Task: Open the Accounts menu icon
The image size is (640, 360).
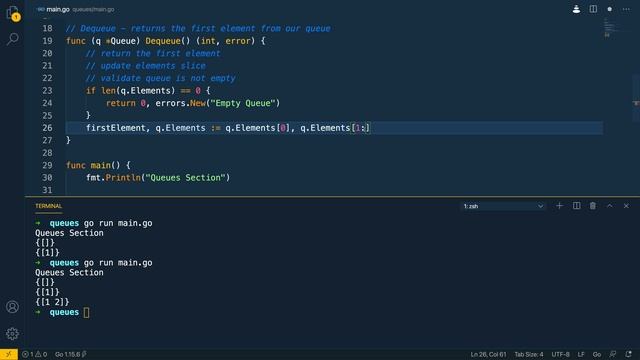Action: (x=12, y=307)
